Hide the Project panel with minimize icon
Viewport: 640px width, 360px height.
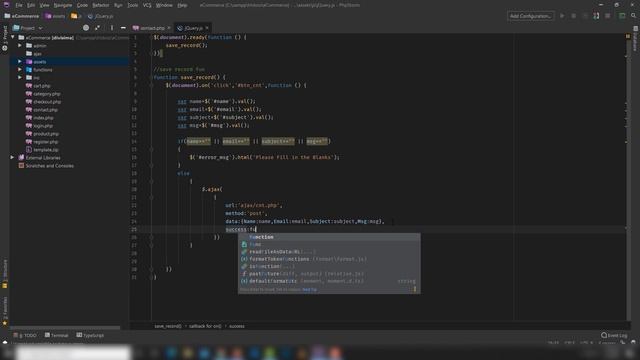123,28
